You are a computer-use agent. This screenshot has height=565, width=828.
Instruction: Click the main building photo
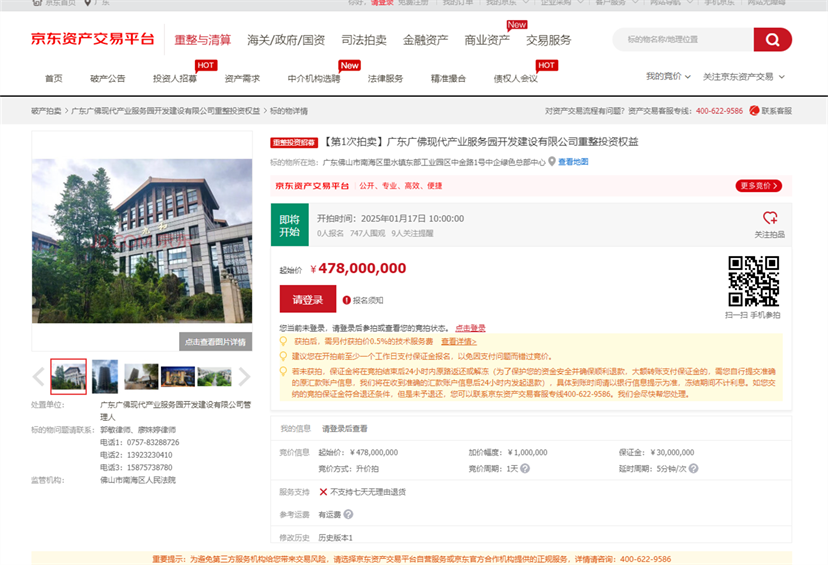point(142,241)
